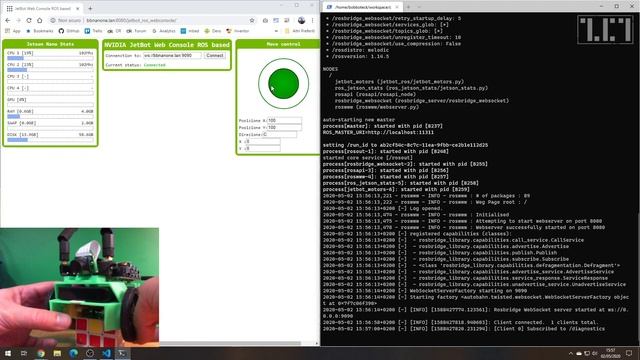Open the App bookmarks shortcut
Screen dimensions: 640x360
13,31
